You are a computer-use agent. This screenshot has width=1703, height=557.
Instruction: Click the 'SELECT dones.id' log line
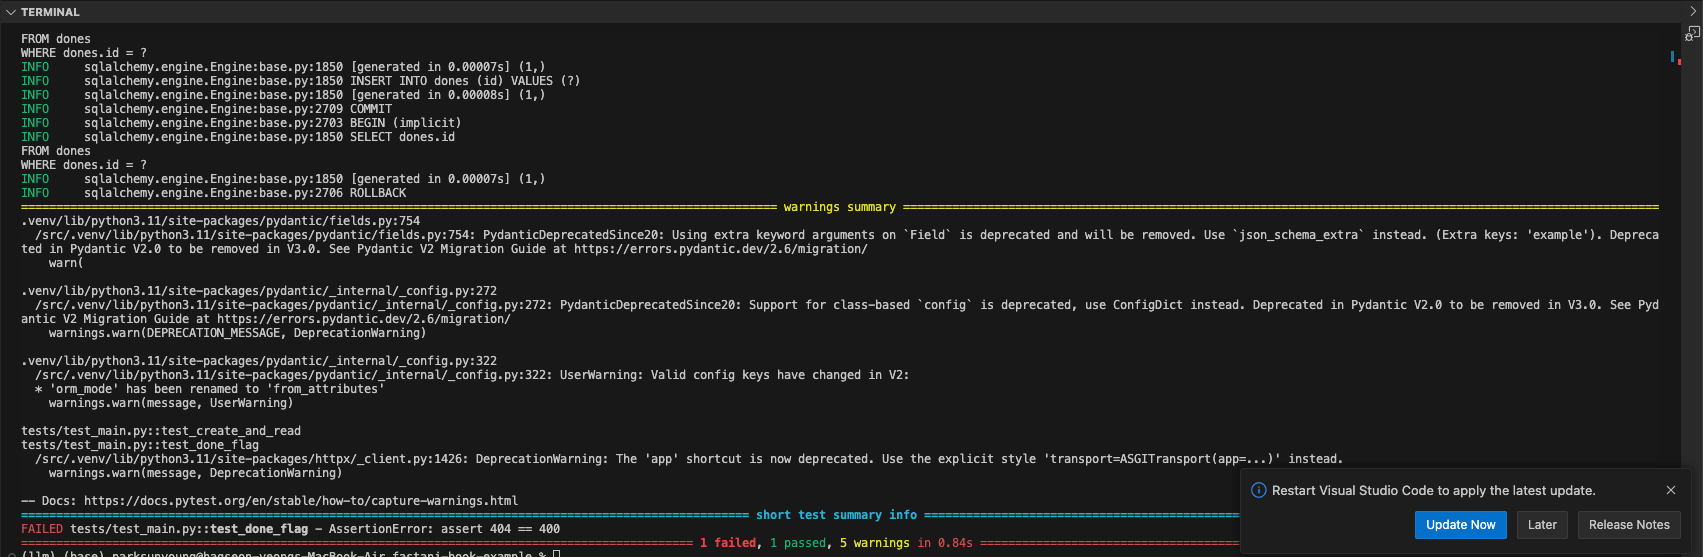coord(238,137)
